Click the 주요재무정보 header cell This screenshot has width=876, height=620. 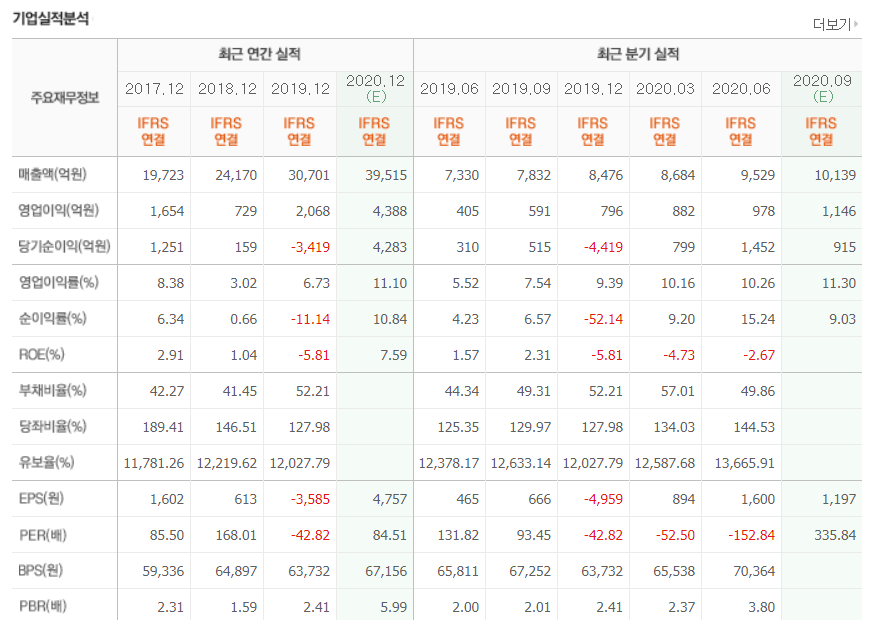pos(64,98)
